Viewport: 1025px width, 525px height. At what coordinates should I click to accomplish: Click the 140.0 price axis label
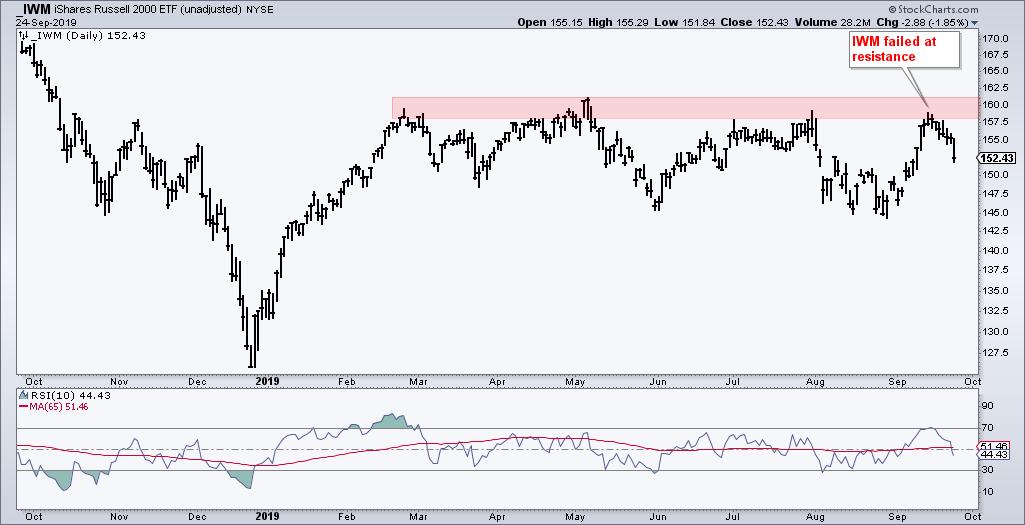click(998, 250)
